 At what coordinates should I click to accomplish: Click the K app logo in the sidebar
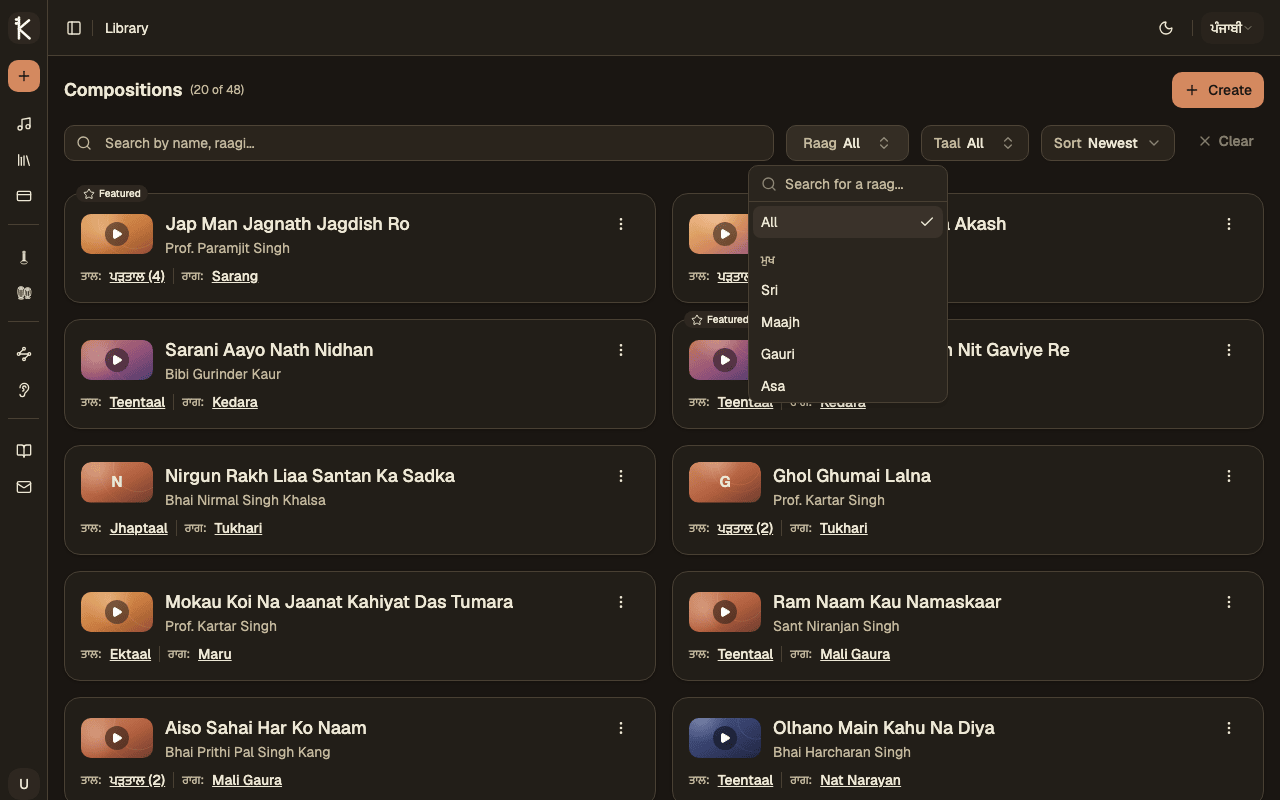click(x=23, y=28)
